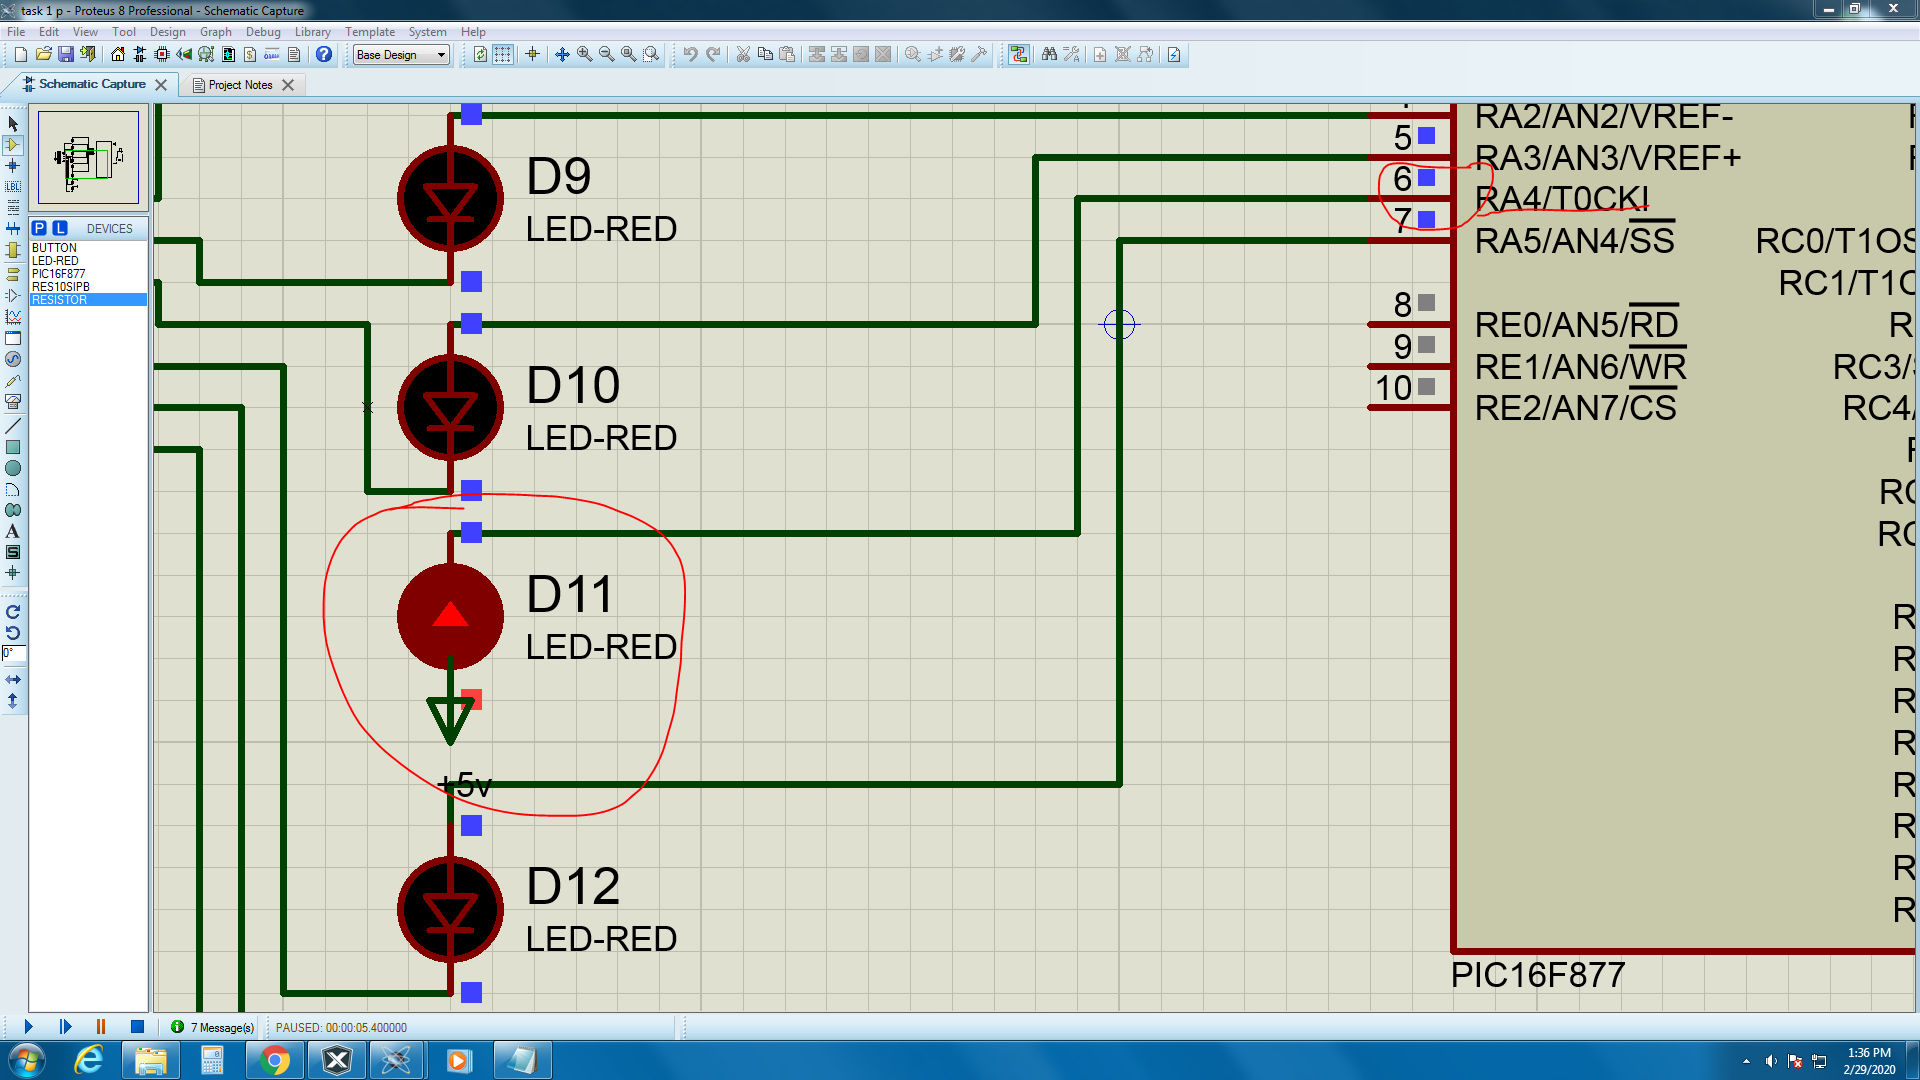
Task: Choose the Buses mode tool
Action: pyautogui.click(x=13, y=229)
